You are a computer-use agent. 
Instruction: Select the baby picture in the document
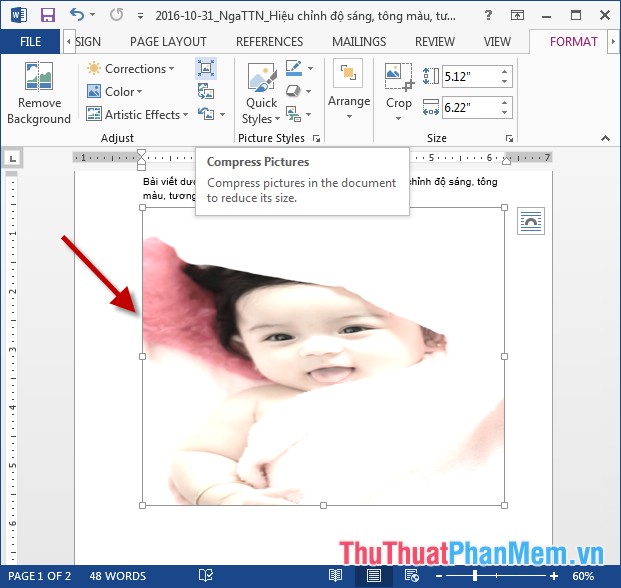tap(323, 356)
